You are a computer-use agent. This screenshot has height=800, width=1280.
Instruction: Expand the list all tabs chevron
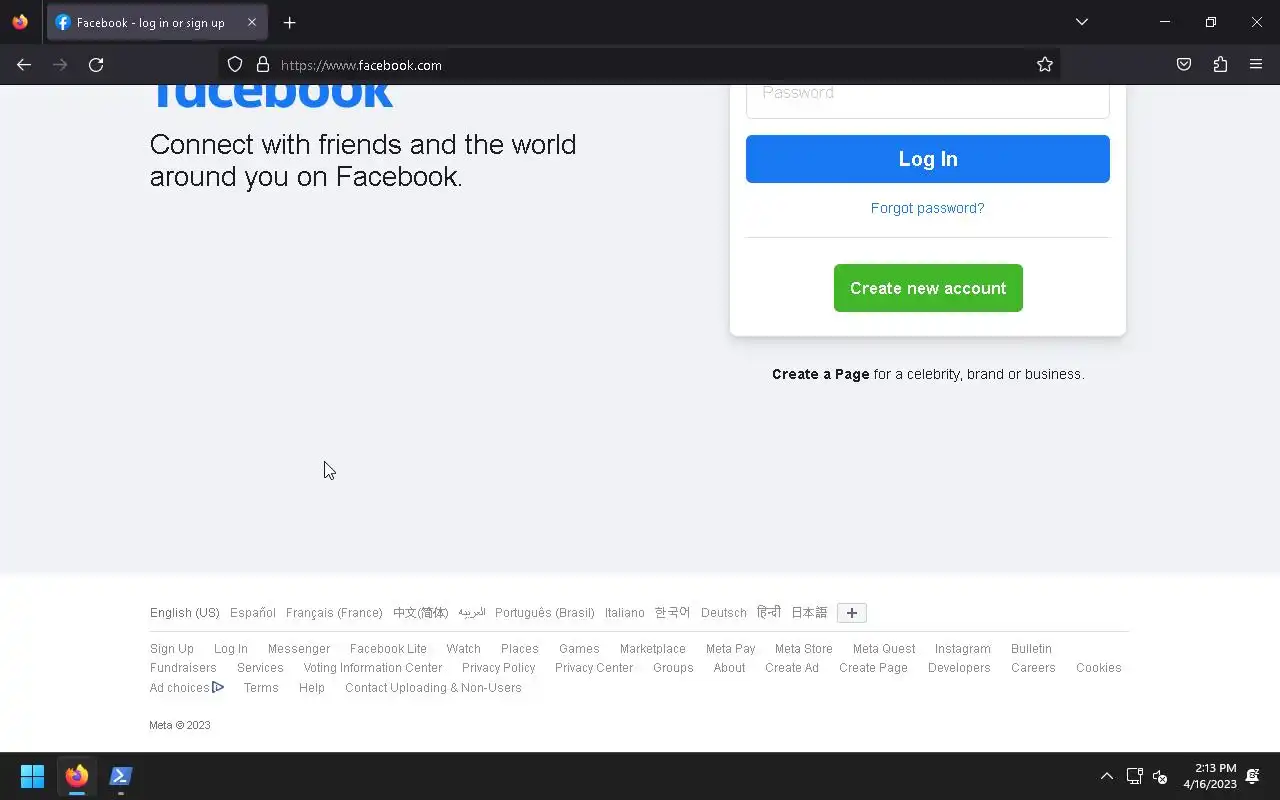1081,22
